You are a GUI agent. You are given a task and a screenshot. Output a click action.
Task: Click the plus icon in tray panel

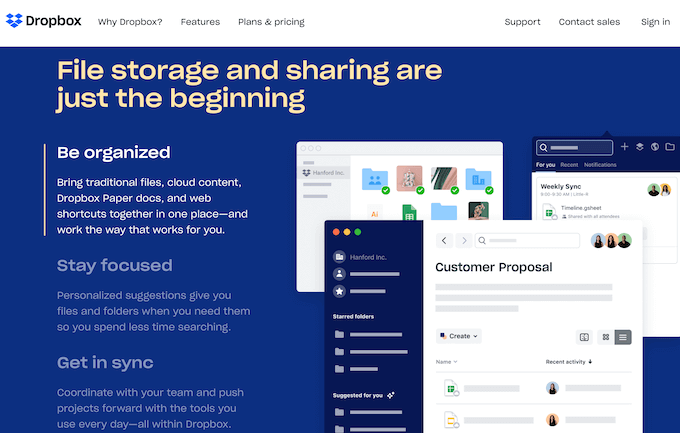(x=624, y=147)
